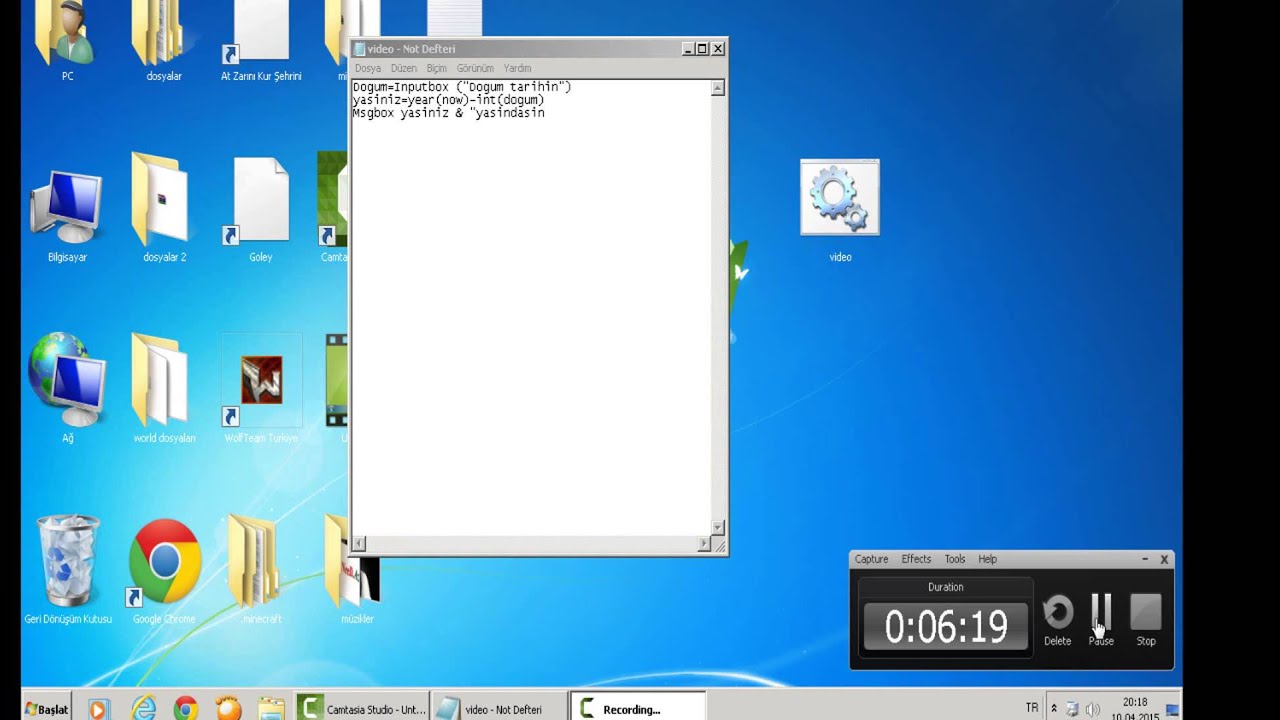Stop the recording
Image resolution: width=1280 pixels, height=720 pixels.
[1146, 620]
